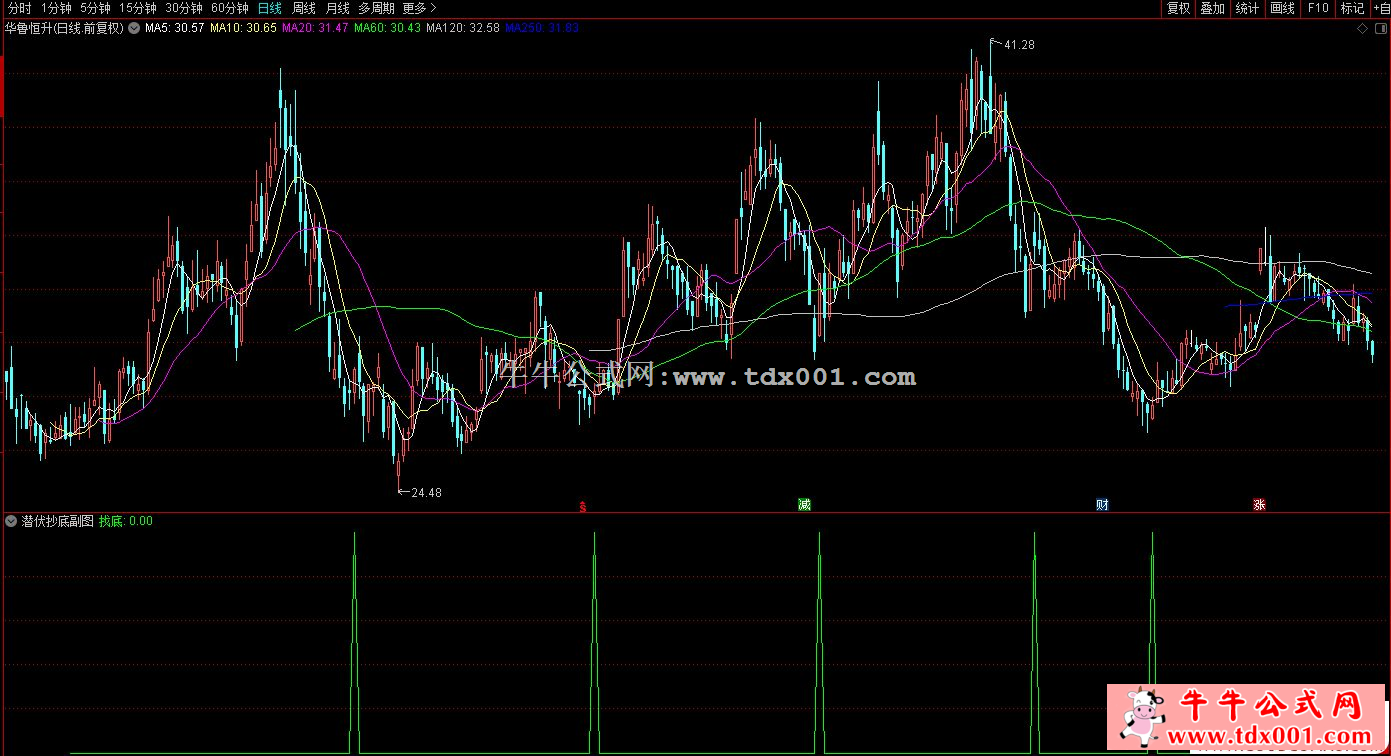Select the 15分钟 period tab
This screenshot has height=756, width=1391.
click(x=137, y=8)
